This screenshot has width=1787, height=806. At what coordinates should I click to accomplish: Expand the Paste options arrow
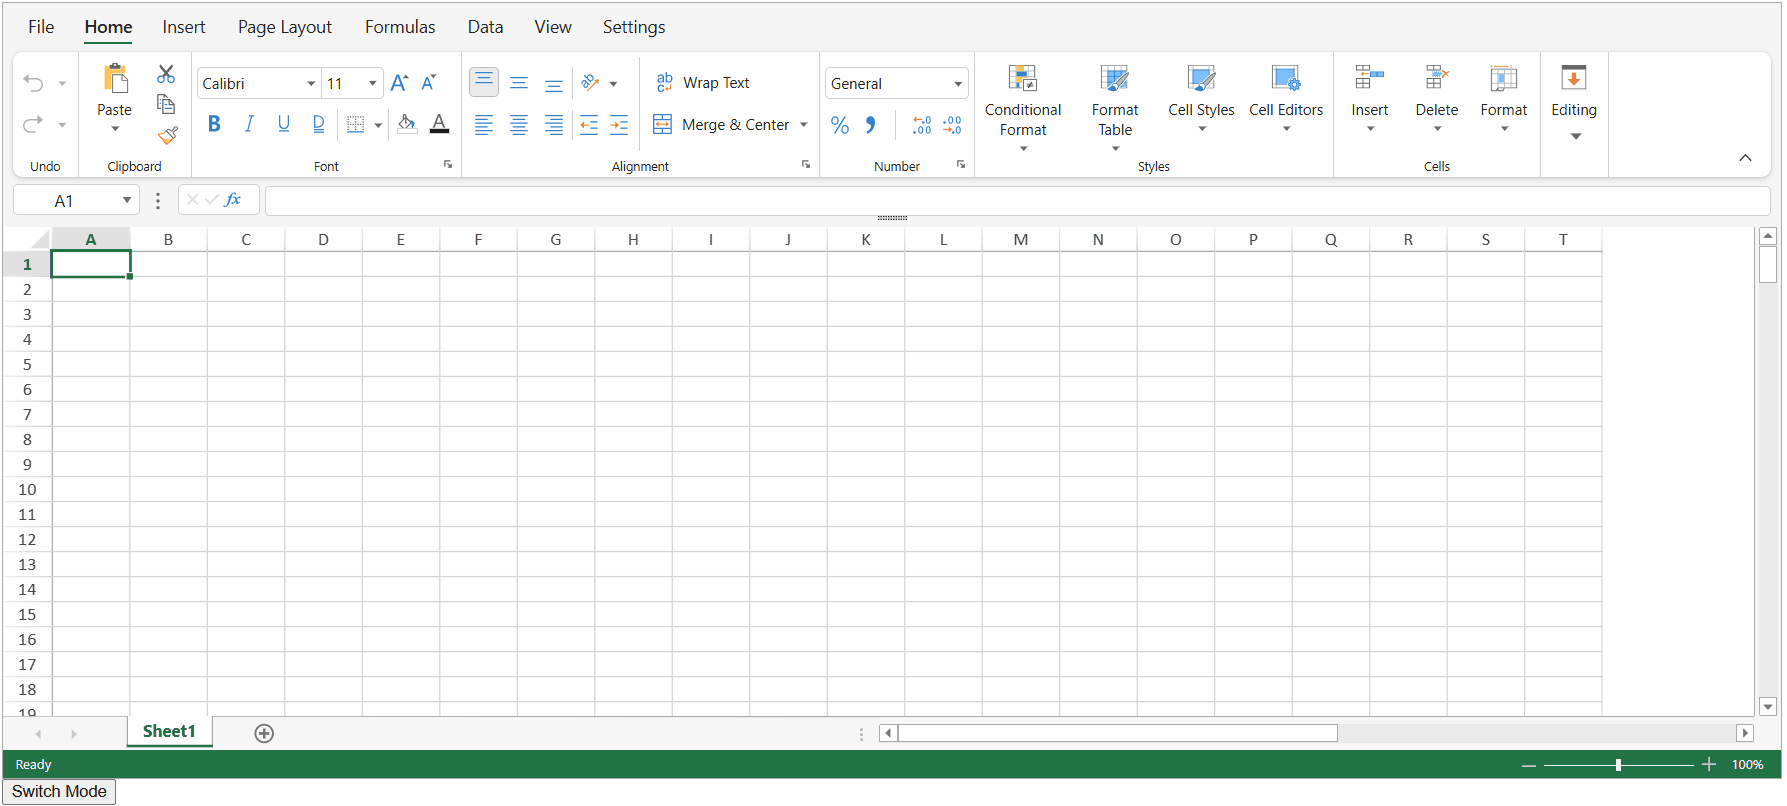(115, 129)
